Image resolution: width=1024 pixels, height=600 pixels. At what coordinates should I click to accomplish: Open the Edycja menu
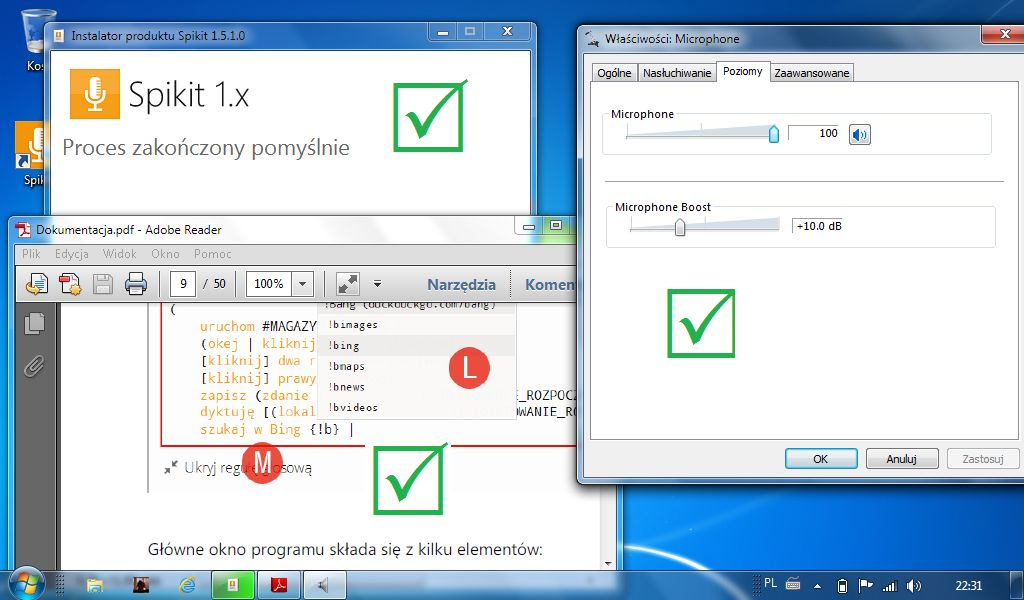(x=72, y=254)
